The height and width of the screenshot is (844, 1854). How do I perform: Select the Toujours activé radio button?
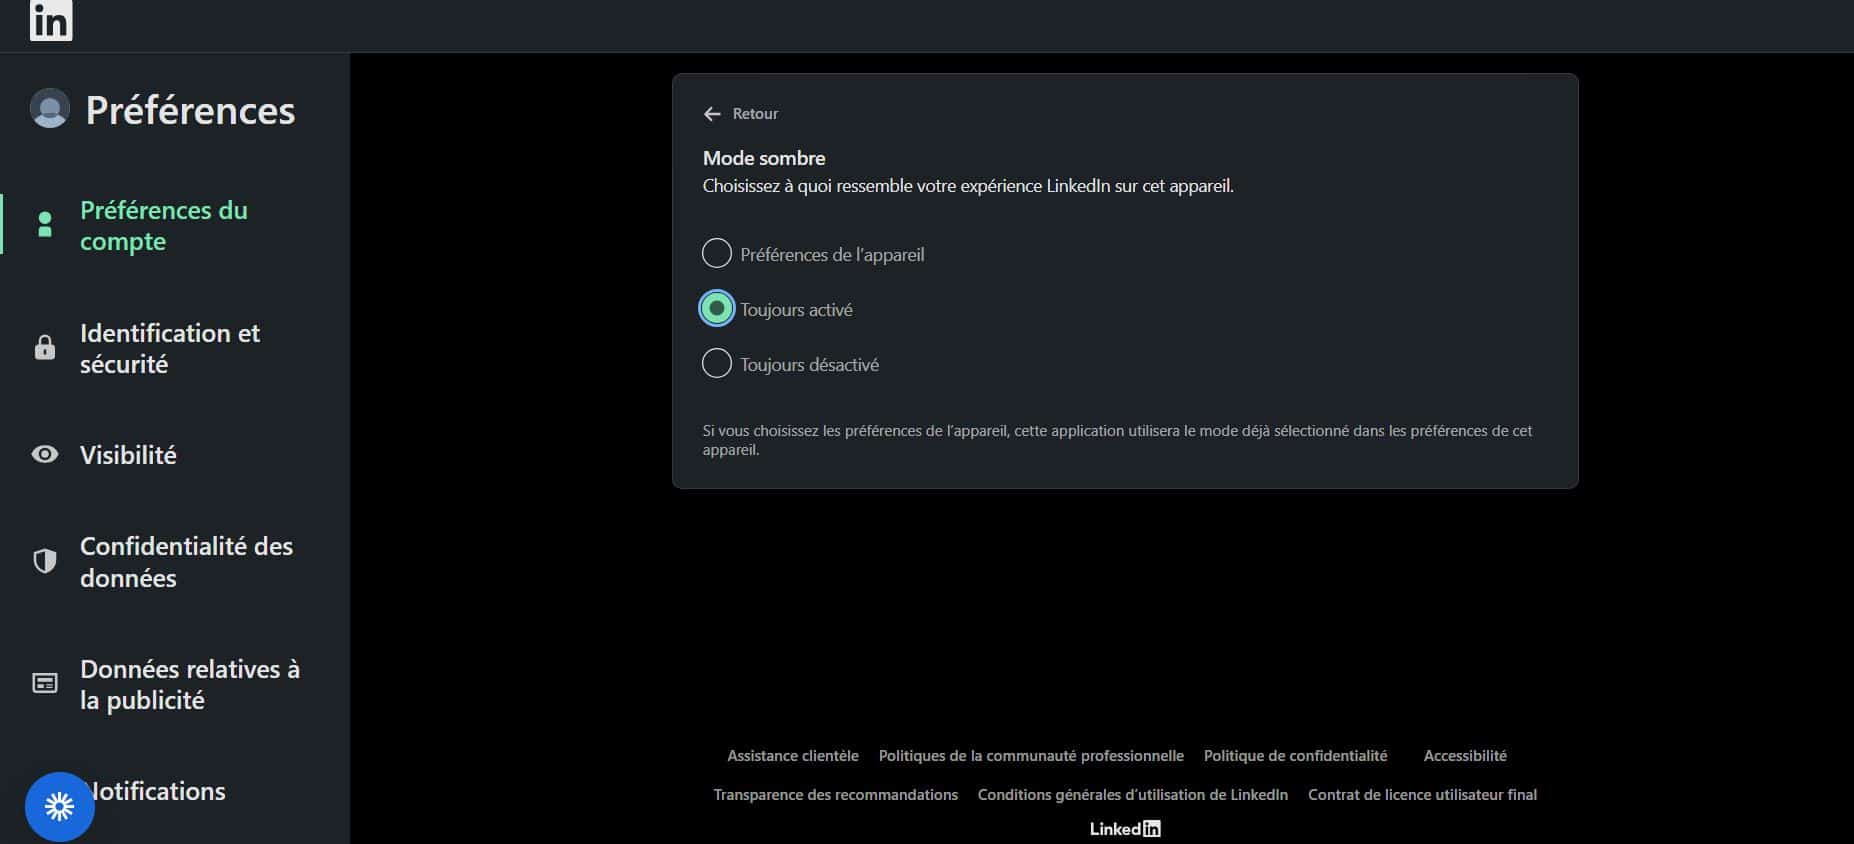717,309
